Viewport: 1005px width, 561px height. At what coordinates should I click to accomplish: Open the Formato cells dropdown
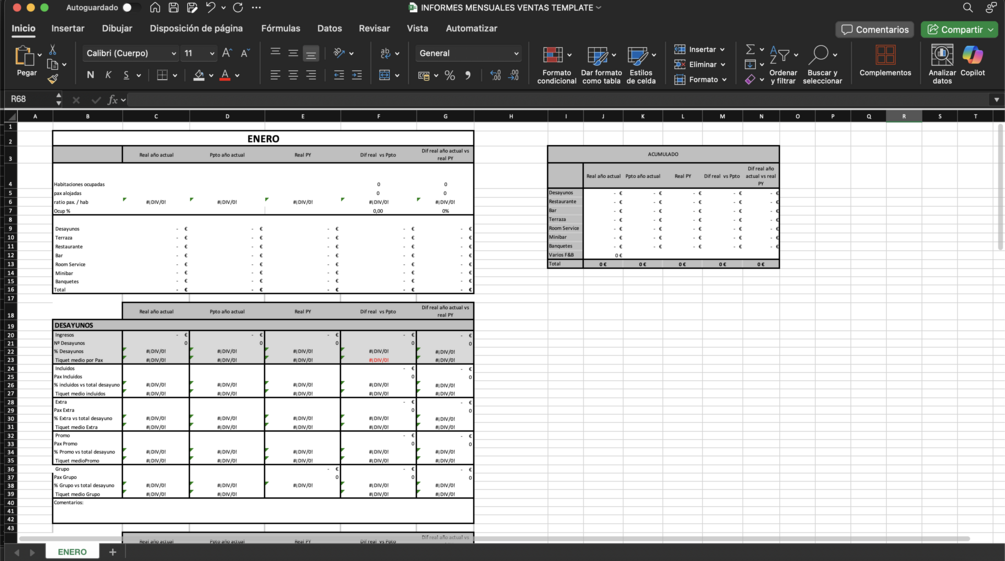(700, 80)
